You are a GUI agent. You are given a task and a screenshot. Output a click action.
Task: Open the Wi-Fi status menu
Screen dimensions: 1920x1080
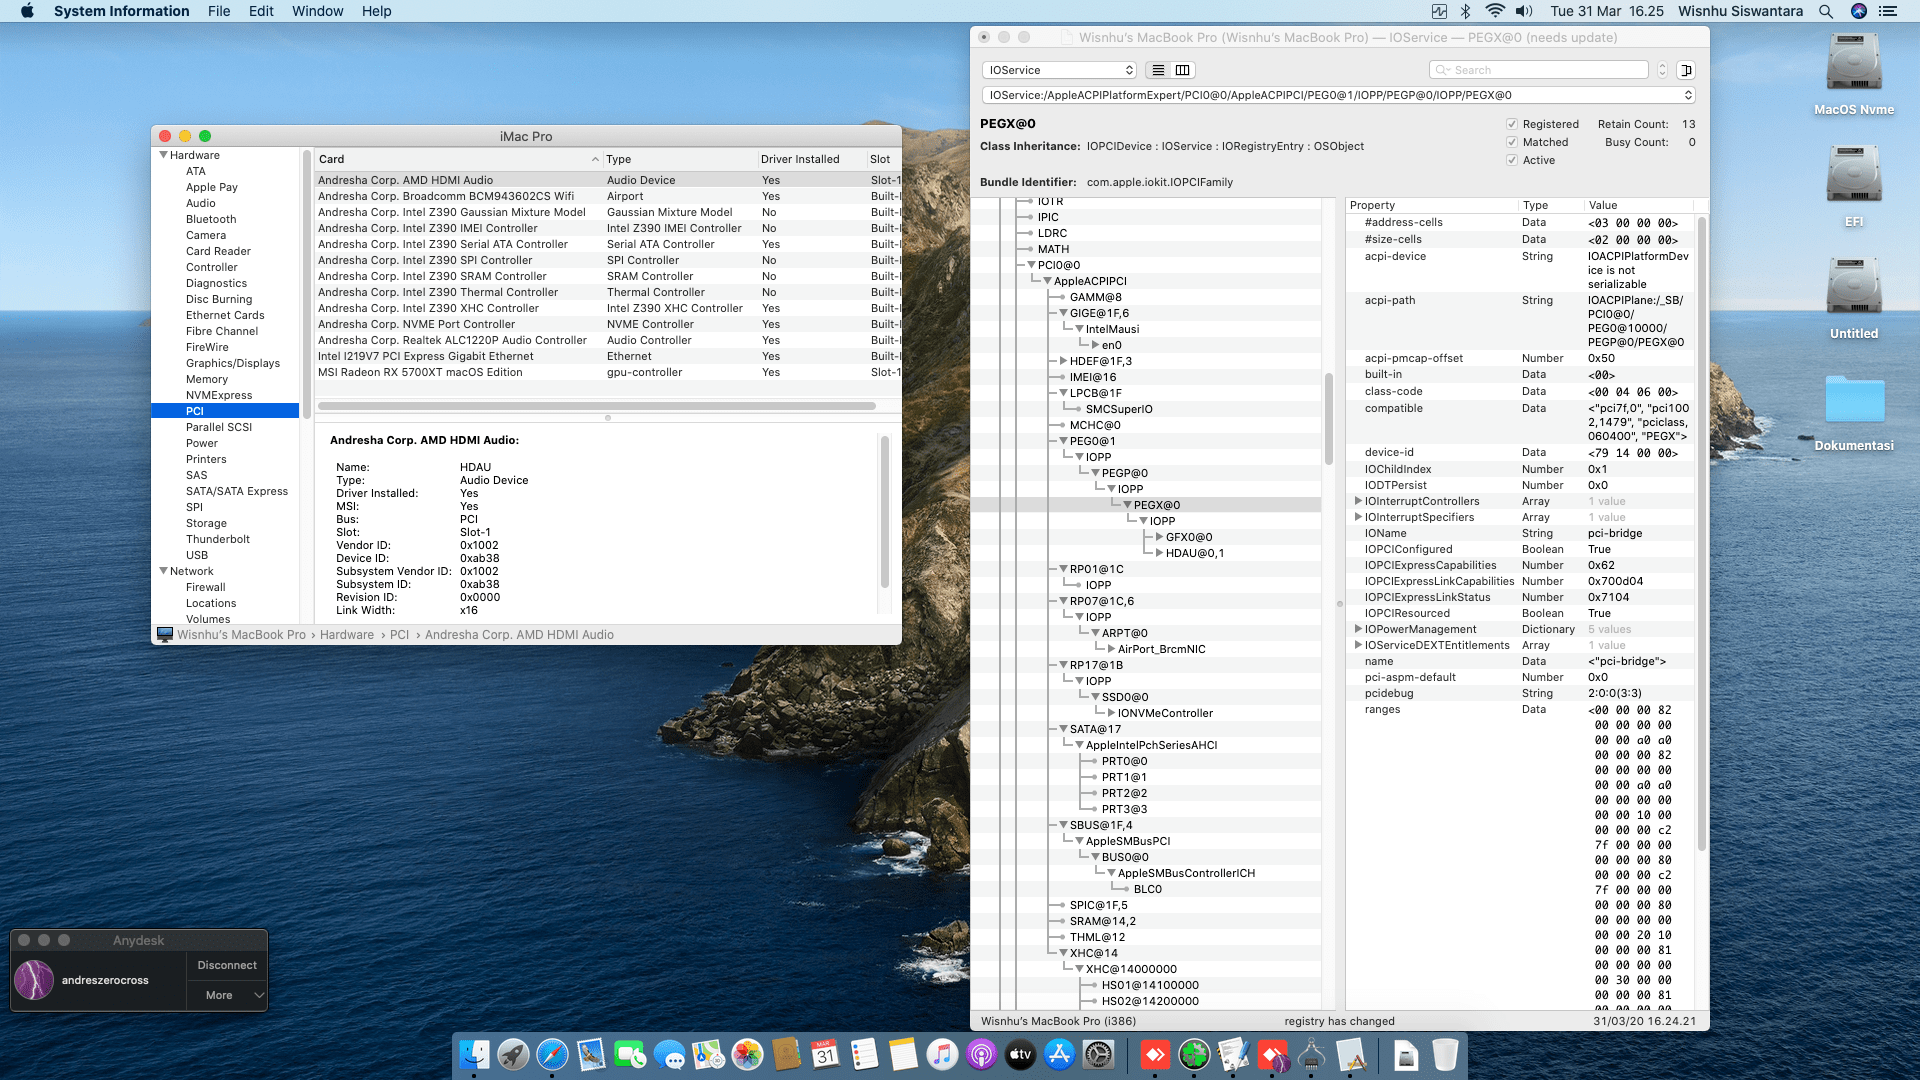pos(1495,11)
